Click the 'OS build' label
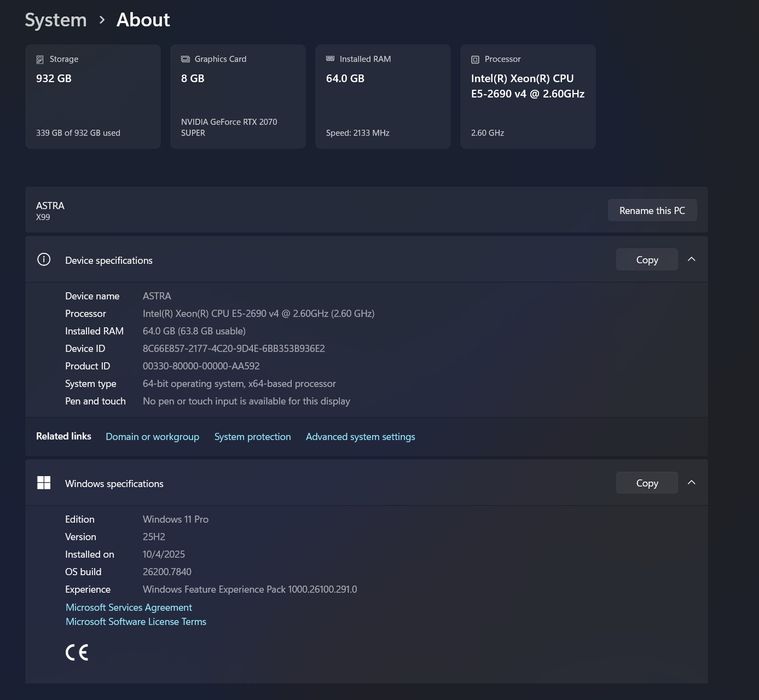This screenshot has height=700, width=759. tap(83, 572)
